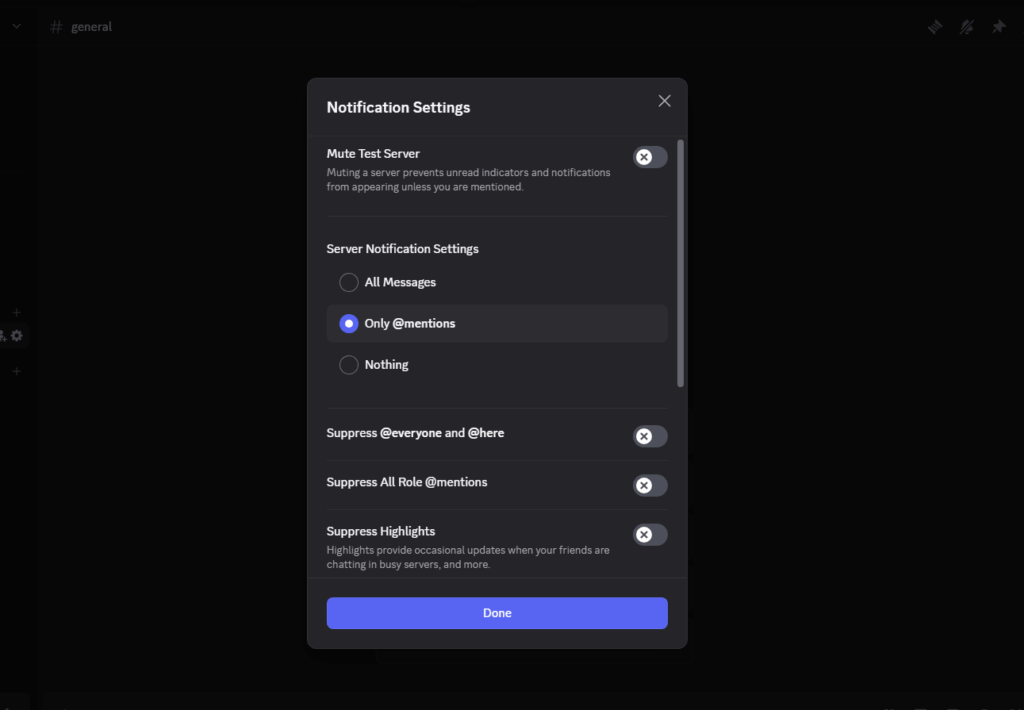Viewport: 1024px width, 710px height.
Task: Click the Done button
Action: (497, 613)
